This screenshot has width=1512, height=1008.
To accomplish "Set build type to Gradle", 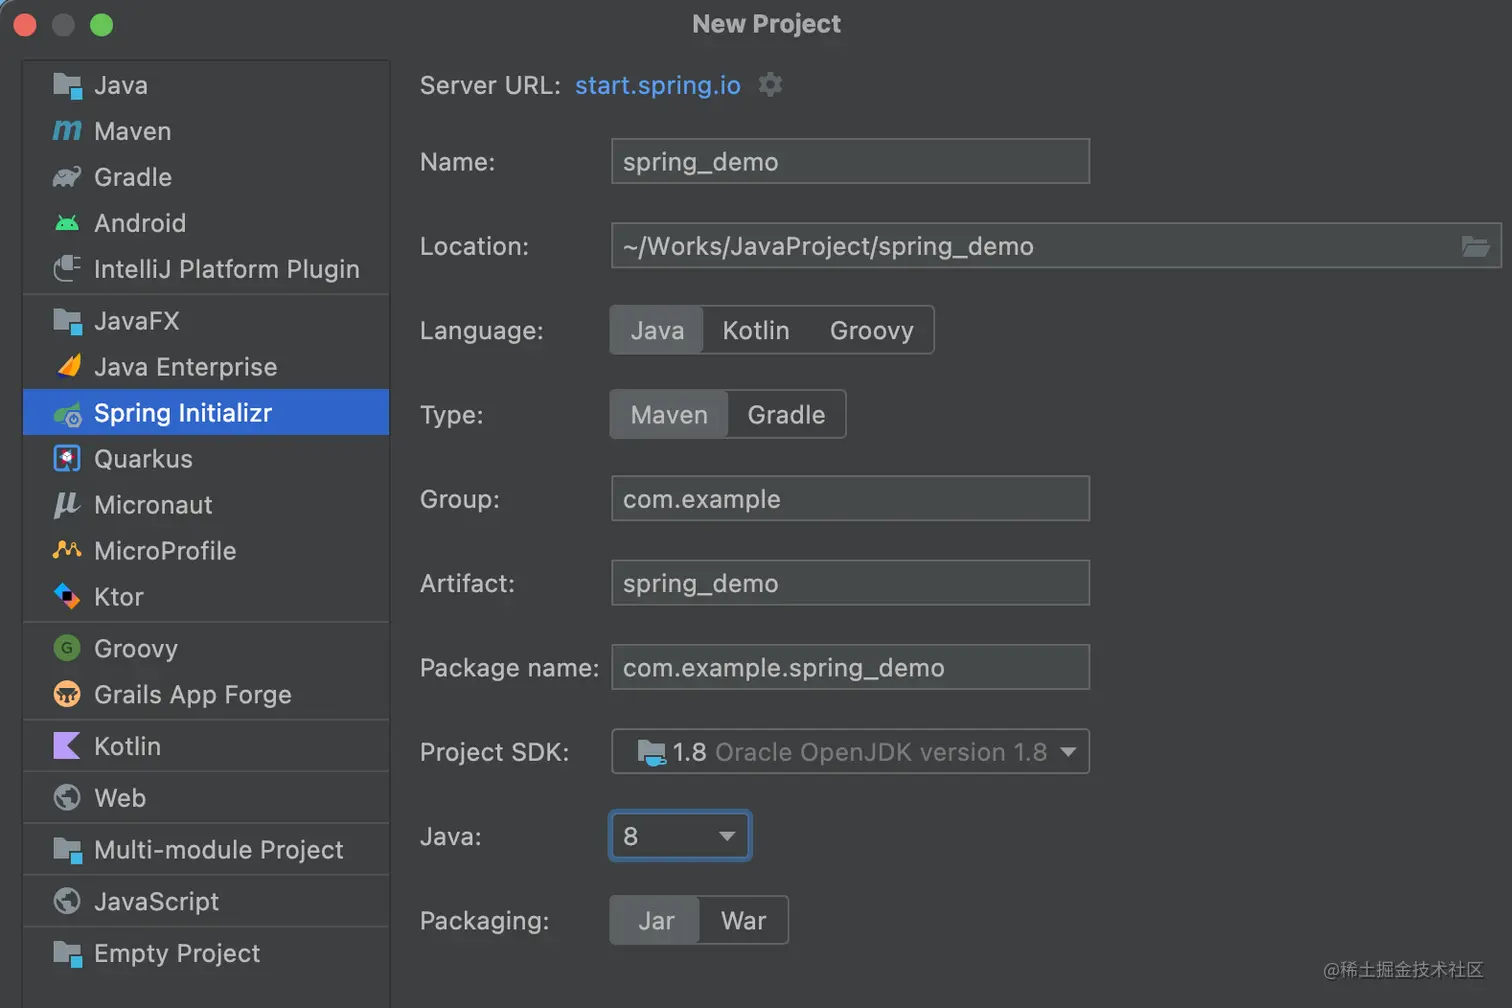I will click(x=786, y=415).
